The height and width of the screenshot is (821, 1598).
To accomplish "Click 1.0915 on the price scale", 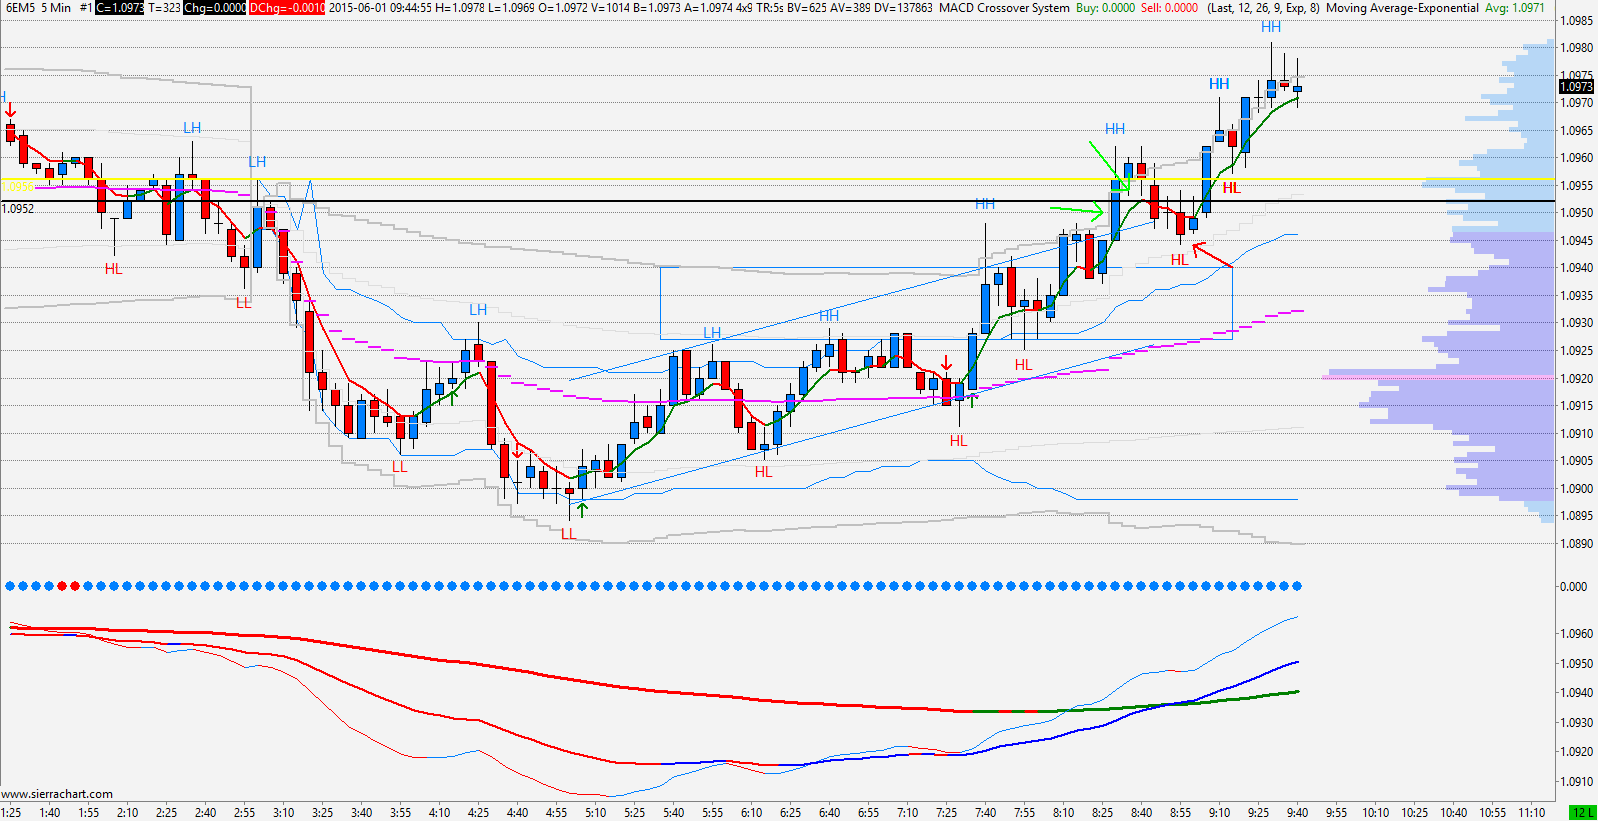I will coord(1577,406).
